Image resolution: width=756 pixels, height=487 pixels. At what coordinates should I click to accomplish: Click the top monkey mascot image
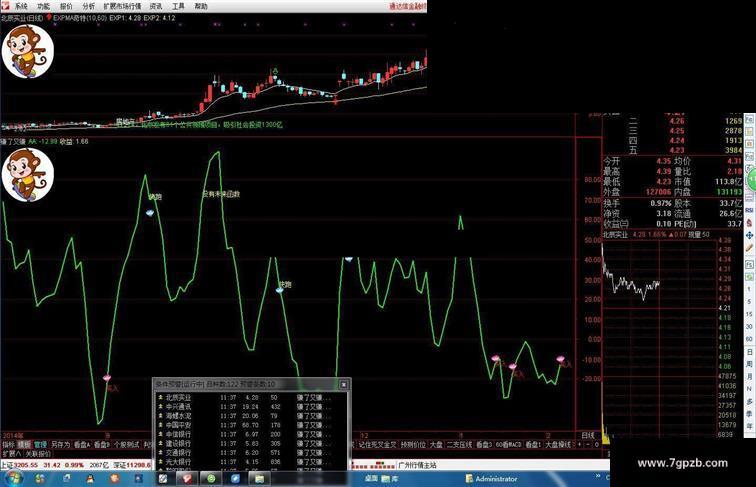[x=27, y=51]
